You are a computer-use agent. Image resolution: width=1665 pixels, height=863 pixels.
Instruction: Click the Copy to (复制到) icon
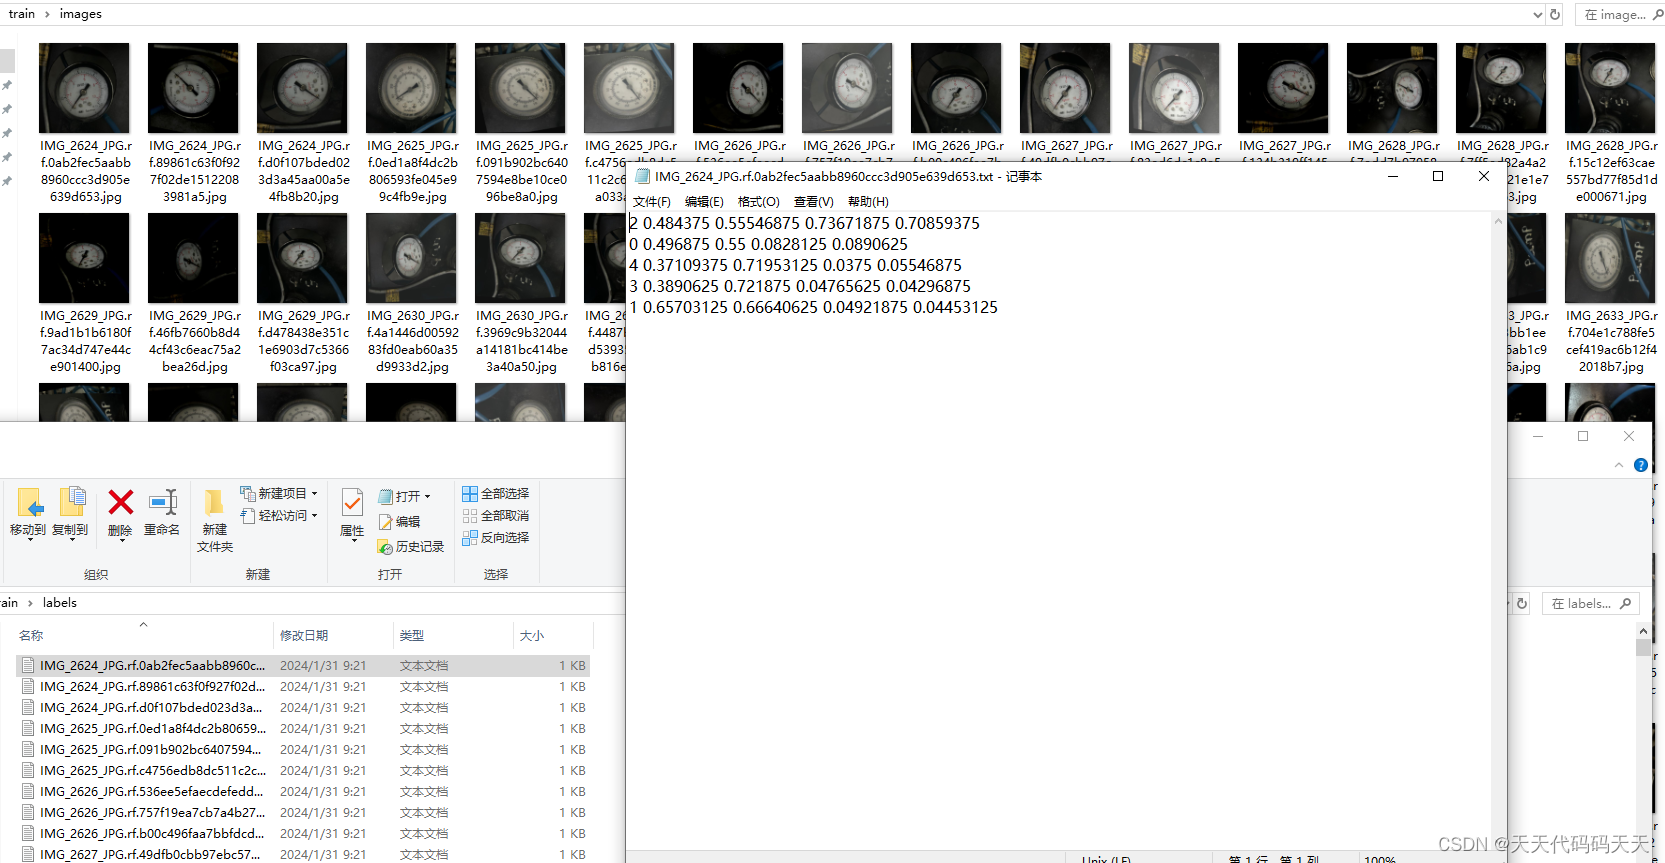pos(71,503)
